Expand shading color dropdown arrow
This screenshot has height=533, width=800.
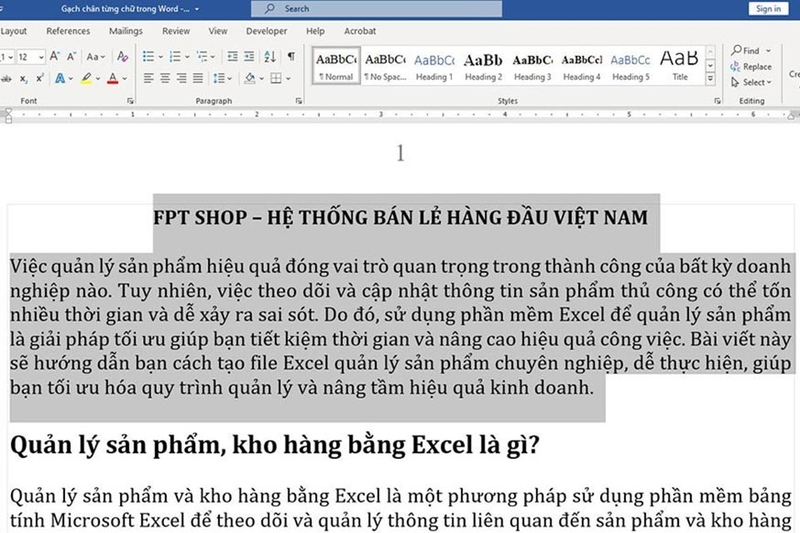262,79
